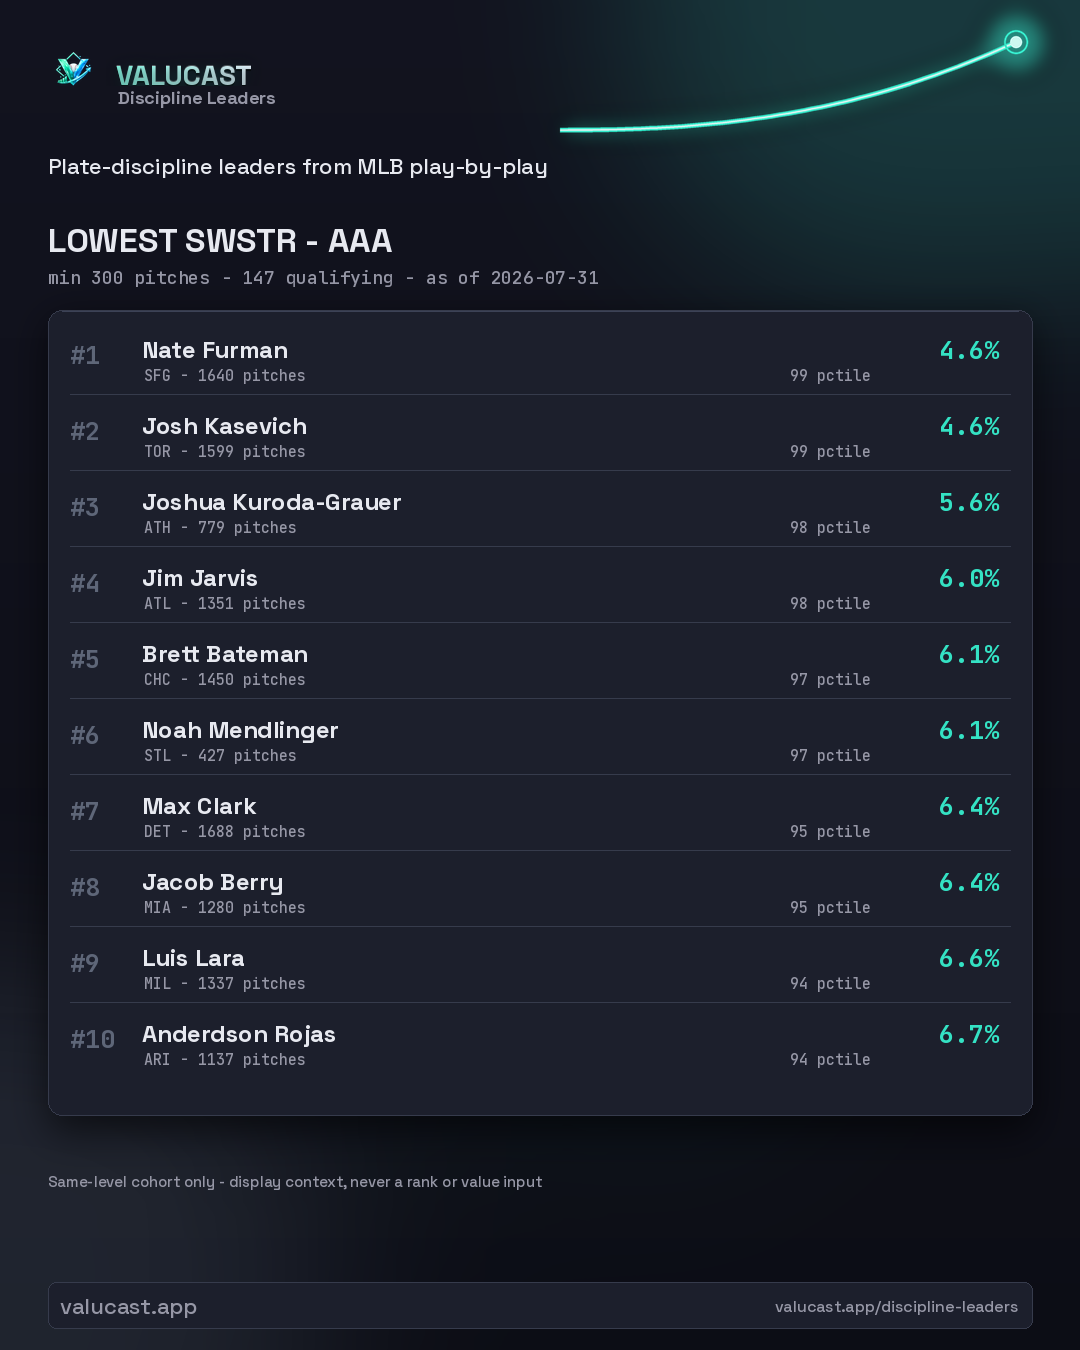Open Josh Kasevich player entry
Screen dimensions: 1080x1350
click(x=540, y=433)
